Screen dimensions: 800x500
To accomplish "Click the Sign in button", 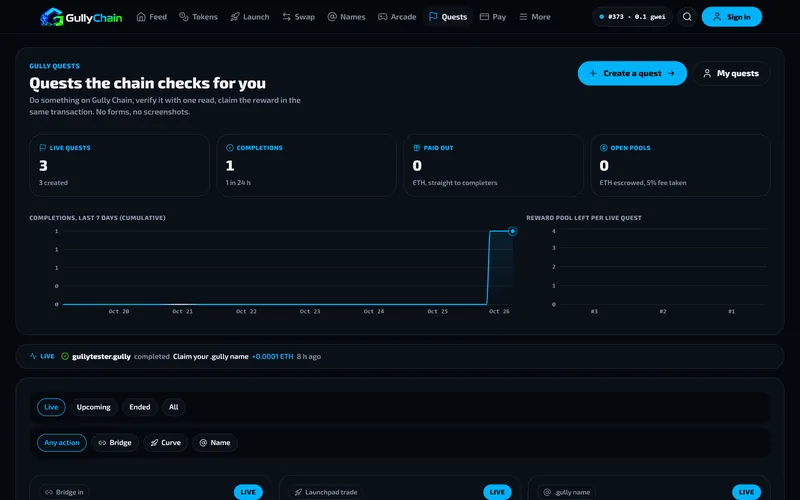I will click(x=732, y=17).
